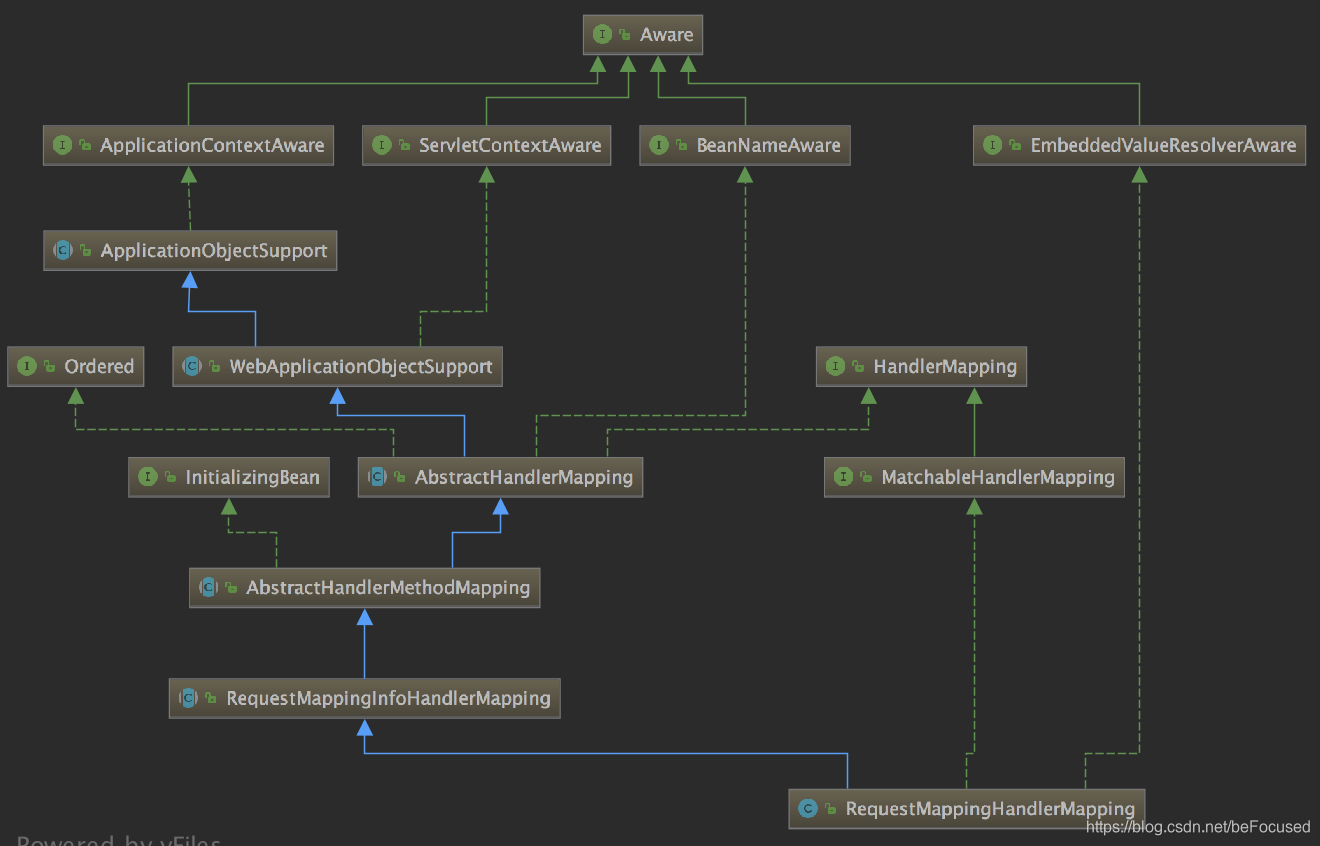The image size is (1320, 846).
Task: Select the ServletContextAware node
Action: pos(486,145)
